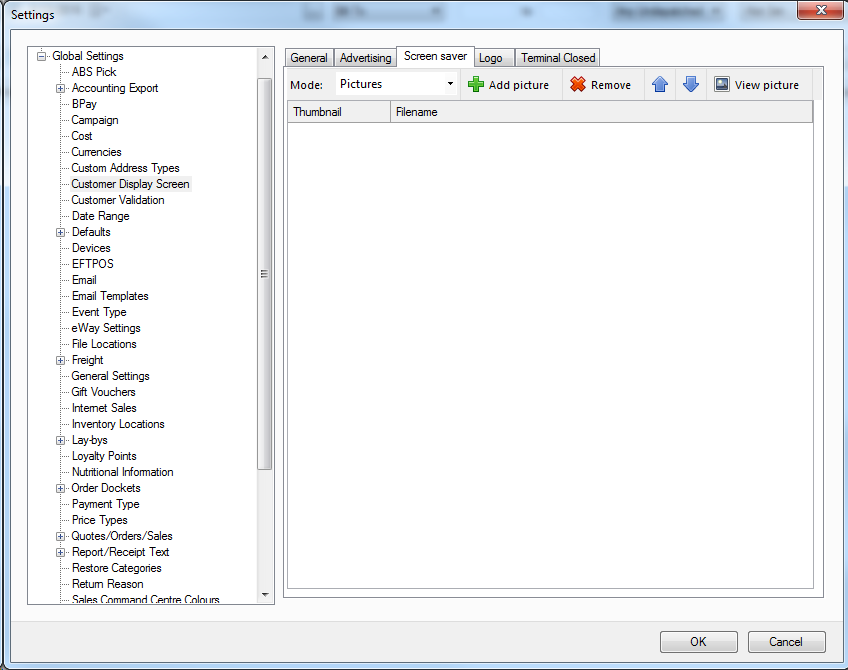Move picture up with blue arrow
The height and width of the screenshot is (670, 848).
(660, 85)
